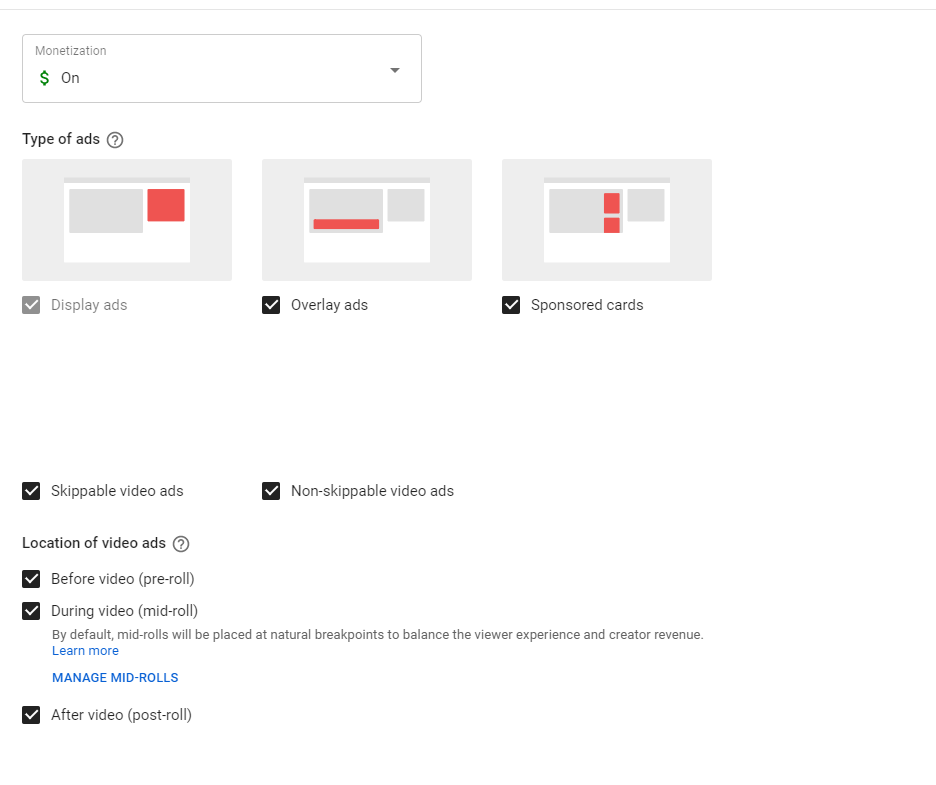Uncheck the Overlay ads checkbox

point(271,305)
